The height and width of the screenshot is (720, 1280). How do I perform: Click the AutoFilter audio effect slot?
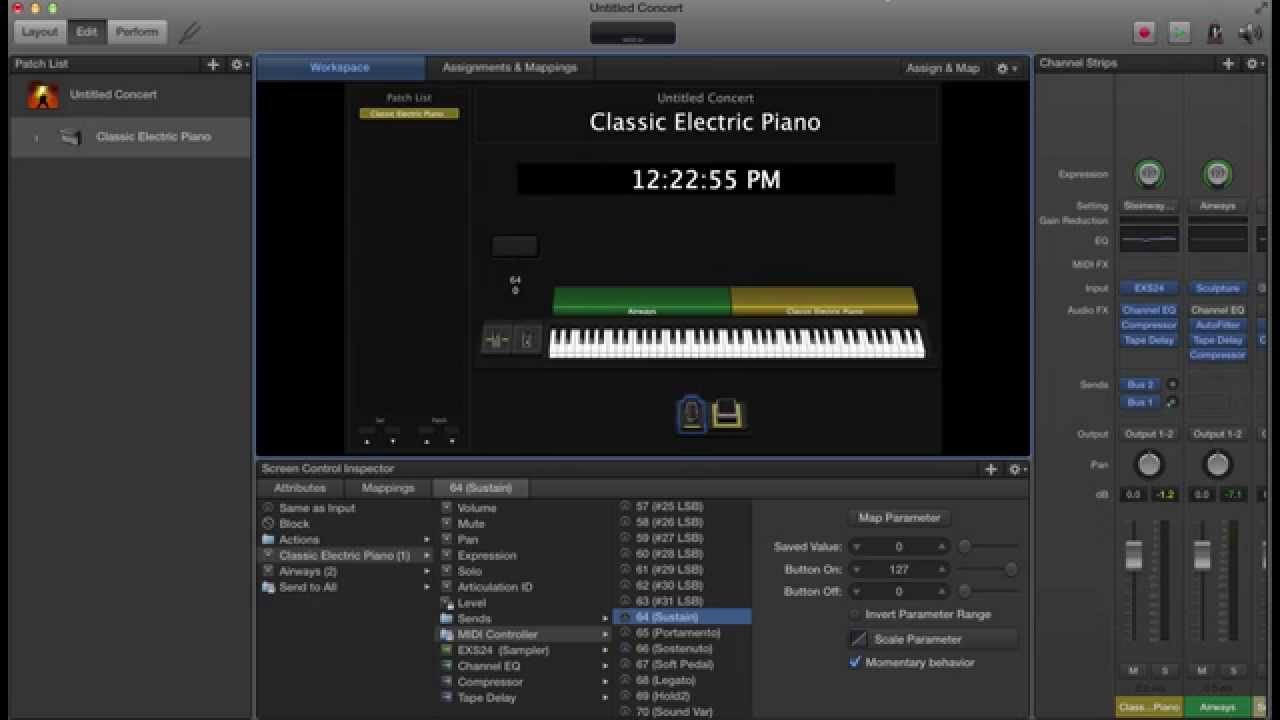(x=1217, y=325)
